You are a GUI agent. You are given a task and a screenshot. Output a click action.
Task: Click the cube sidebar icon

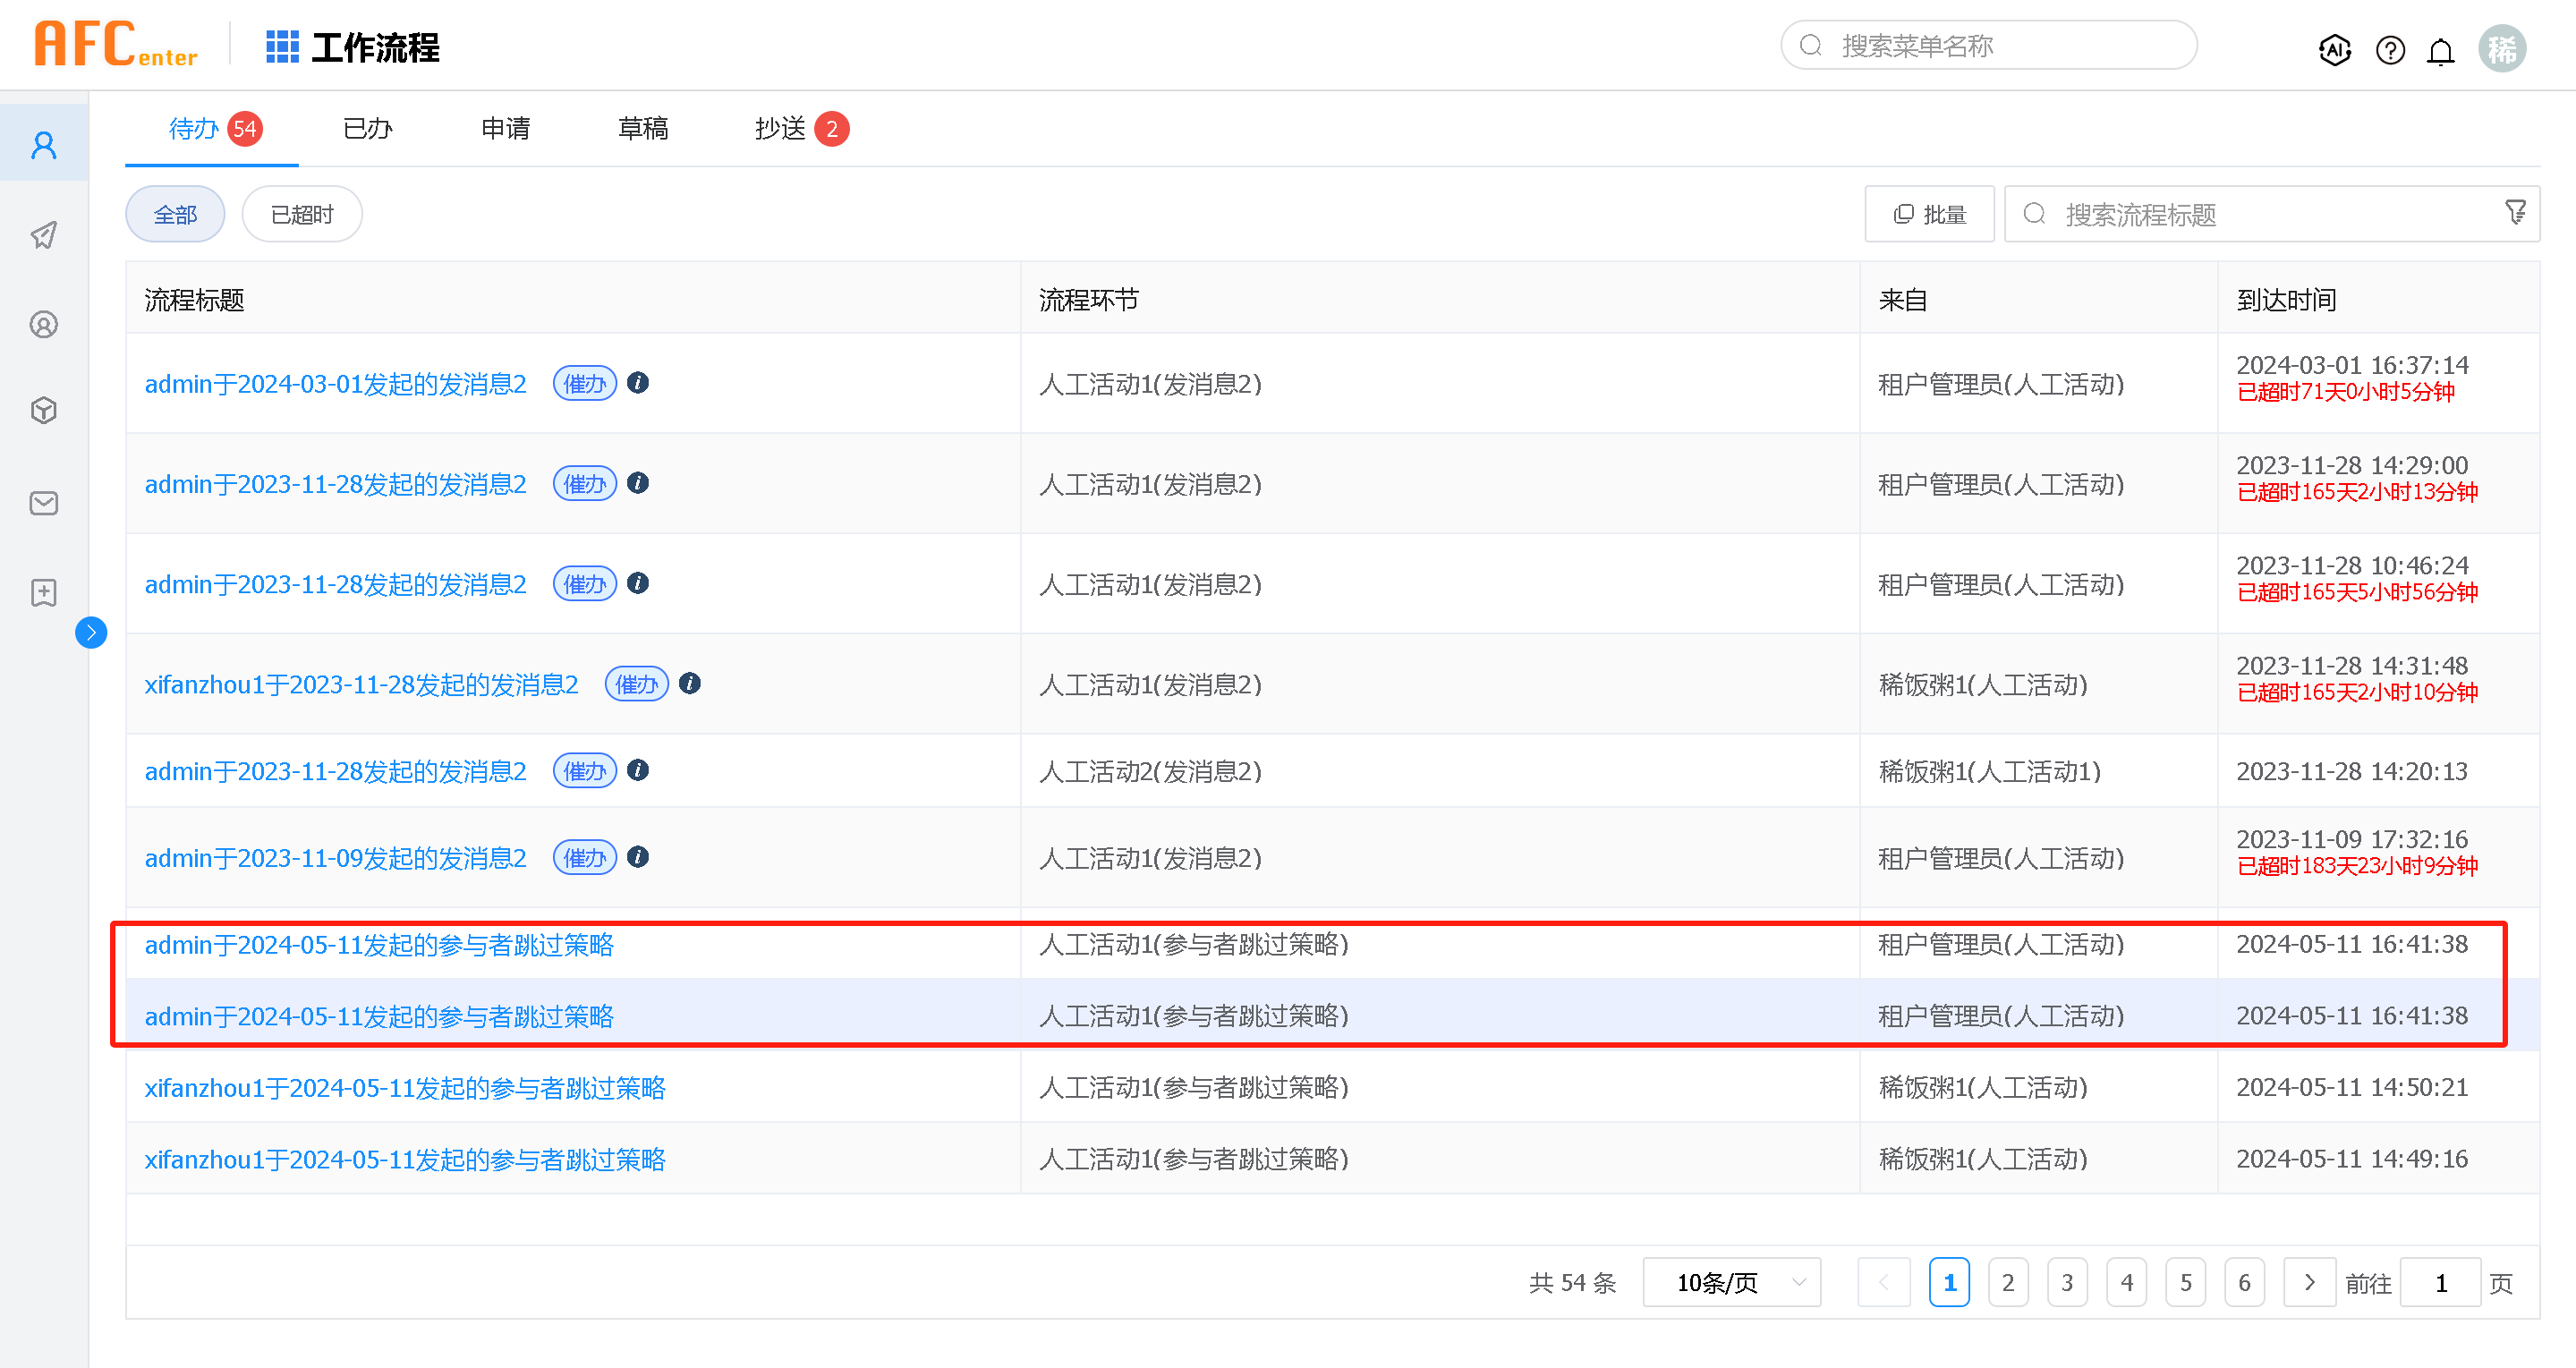(44, 410)
